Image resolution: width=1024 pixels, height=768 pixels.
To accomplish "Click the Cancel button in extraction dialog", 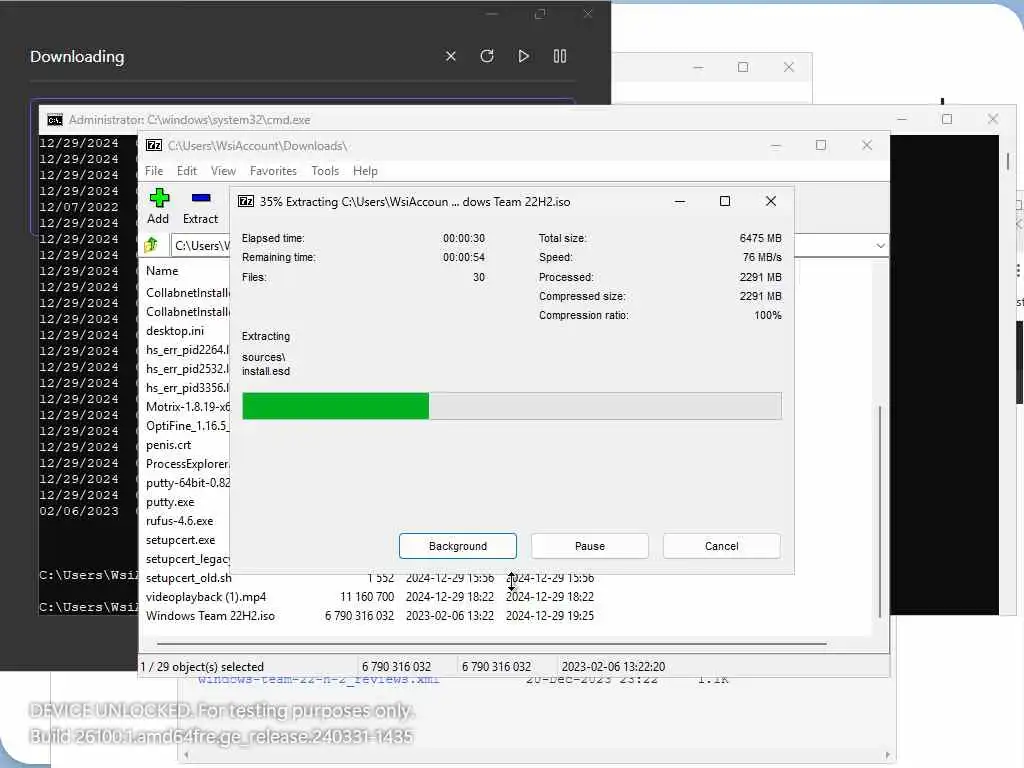I will 722,546.
